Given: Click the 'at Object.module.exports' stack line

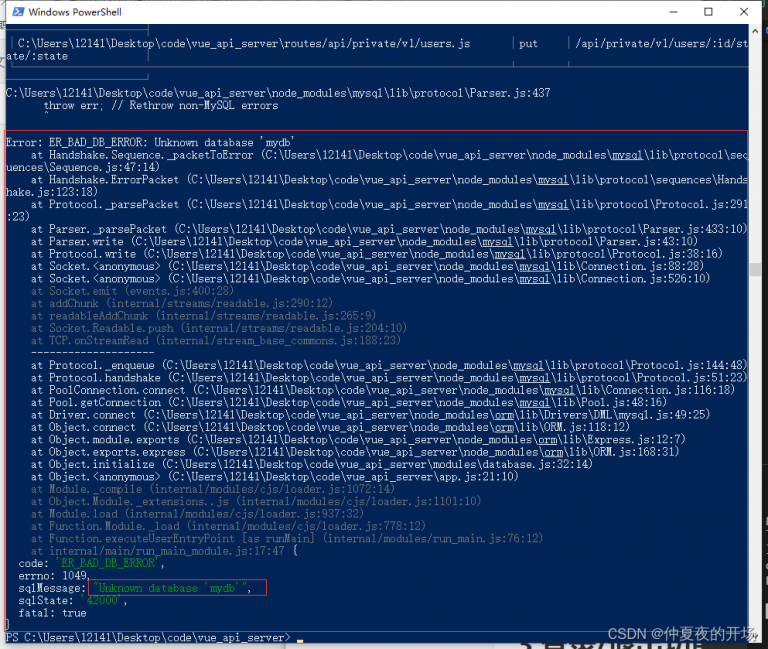Looking at the screenshot, I should coord(358,439).
